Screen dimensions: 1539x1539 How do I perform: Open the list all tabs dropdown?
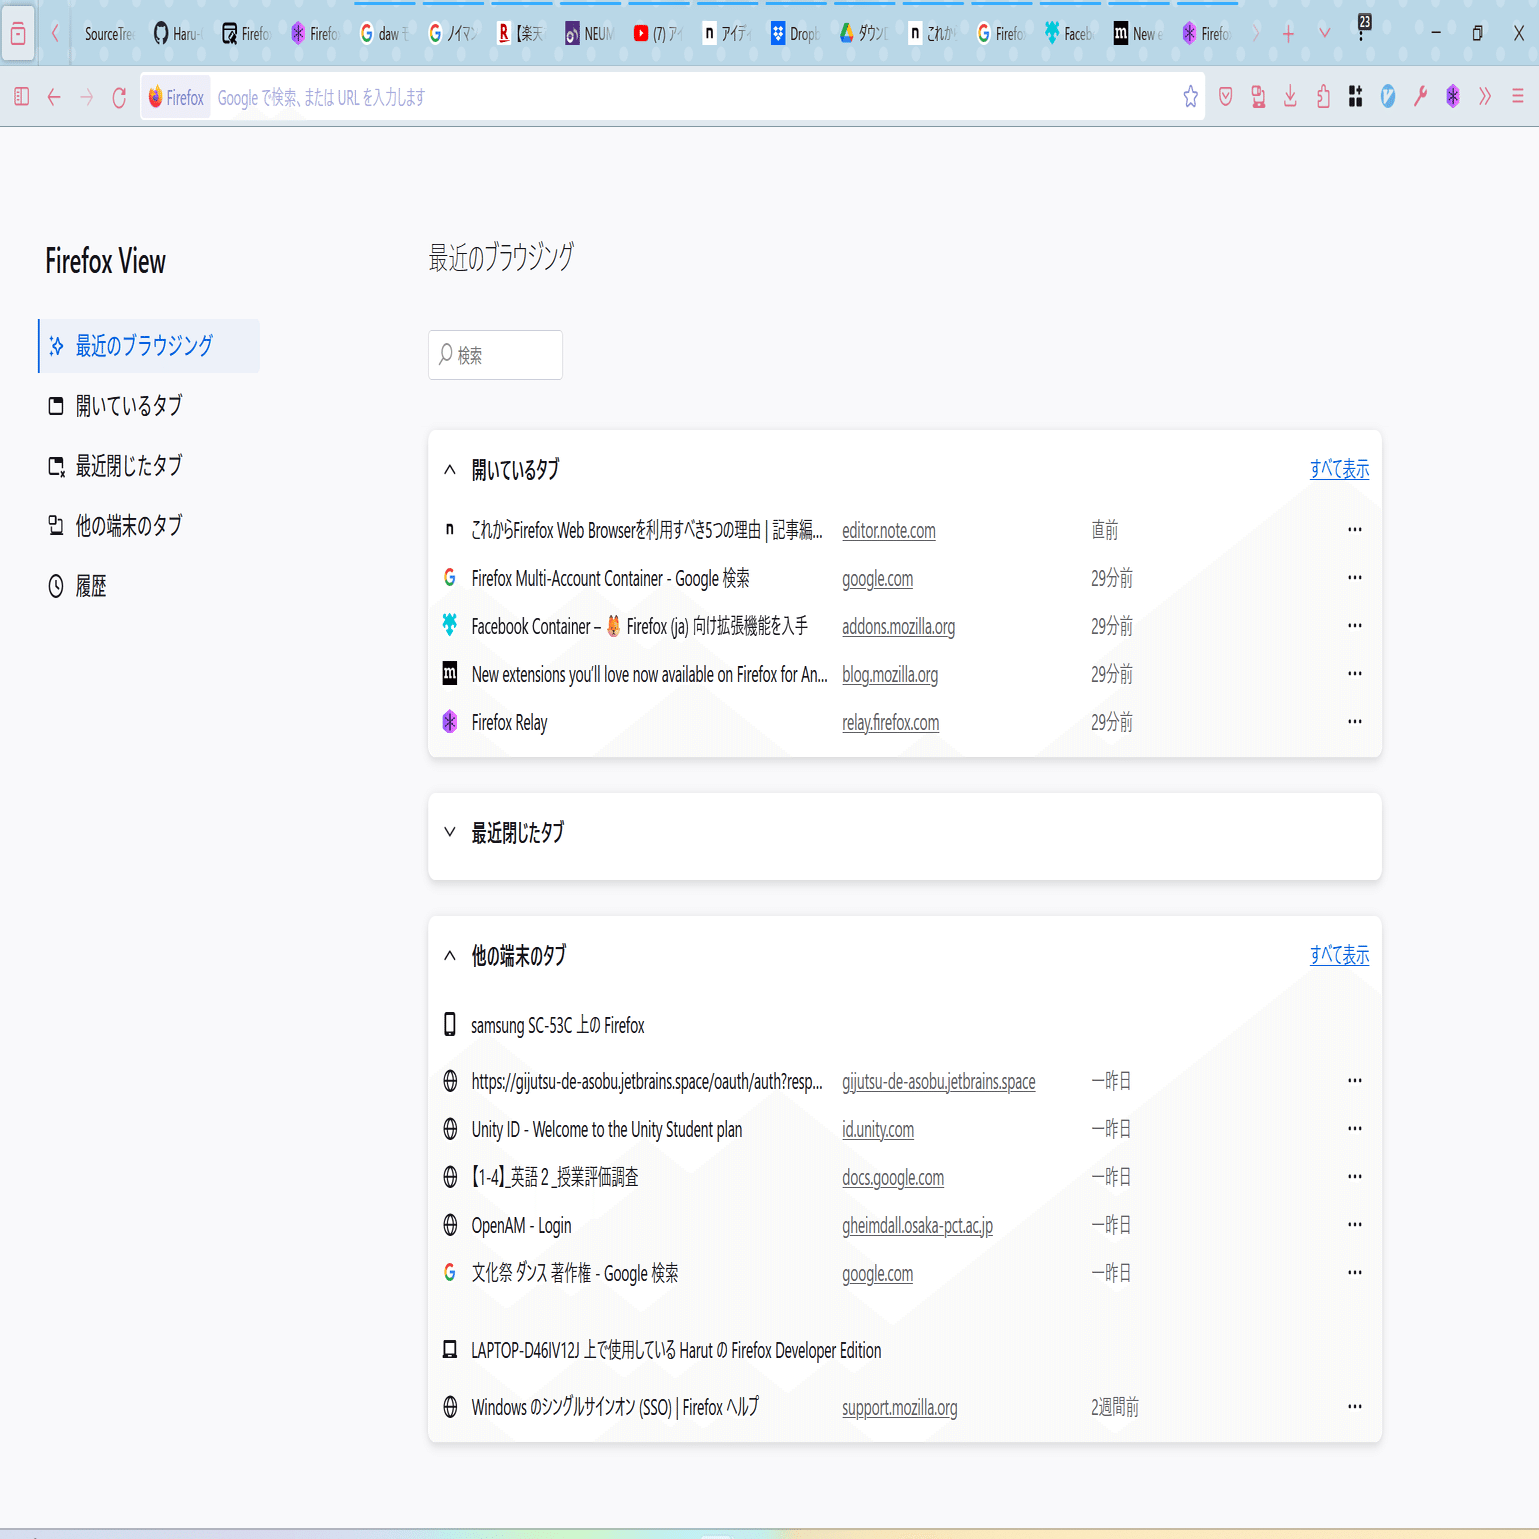1324,34
